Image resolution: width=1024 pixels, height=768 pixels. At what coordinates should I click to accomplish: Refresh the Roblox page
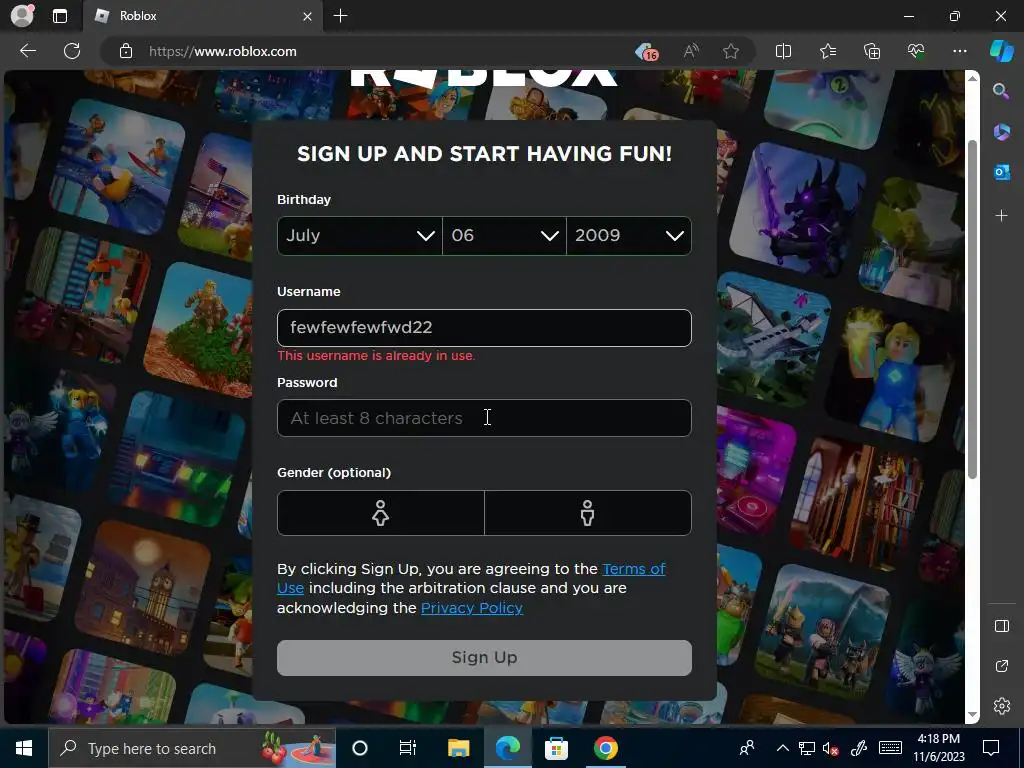[72, 51]
